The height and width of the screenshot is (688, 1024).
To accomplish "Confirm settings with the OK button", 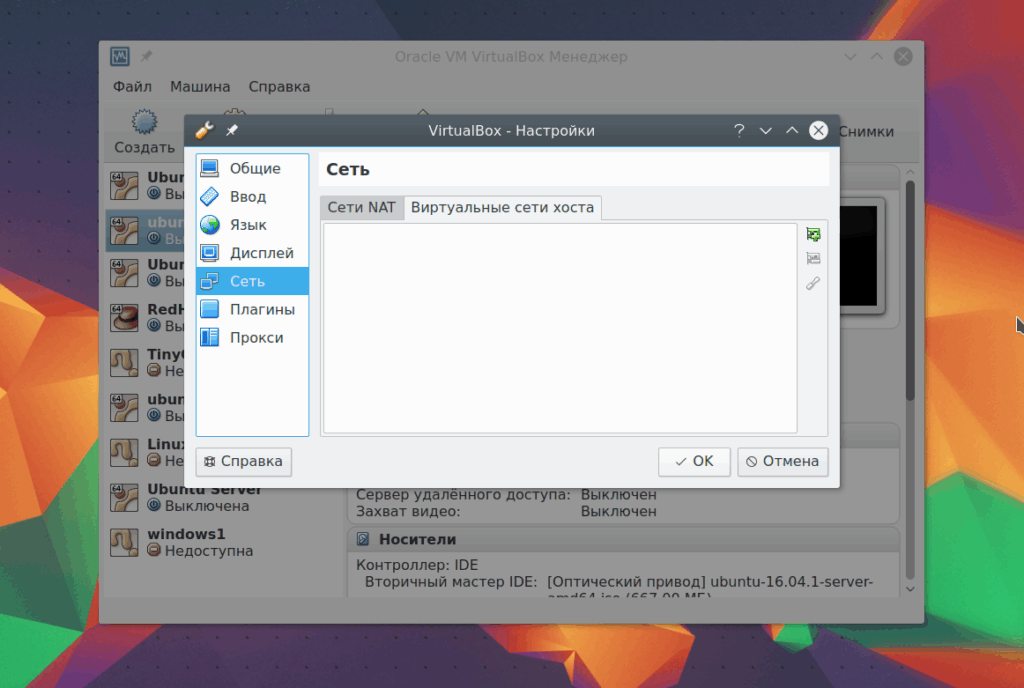I will 694,461.
